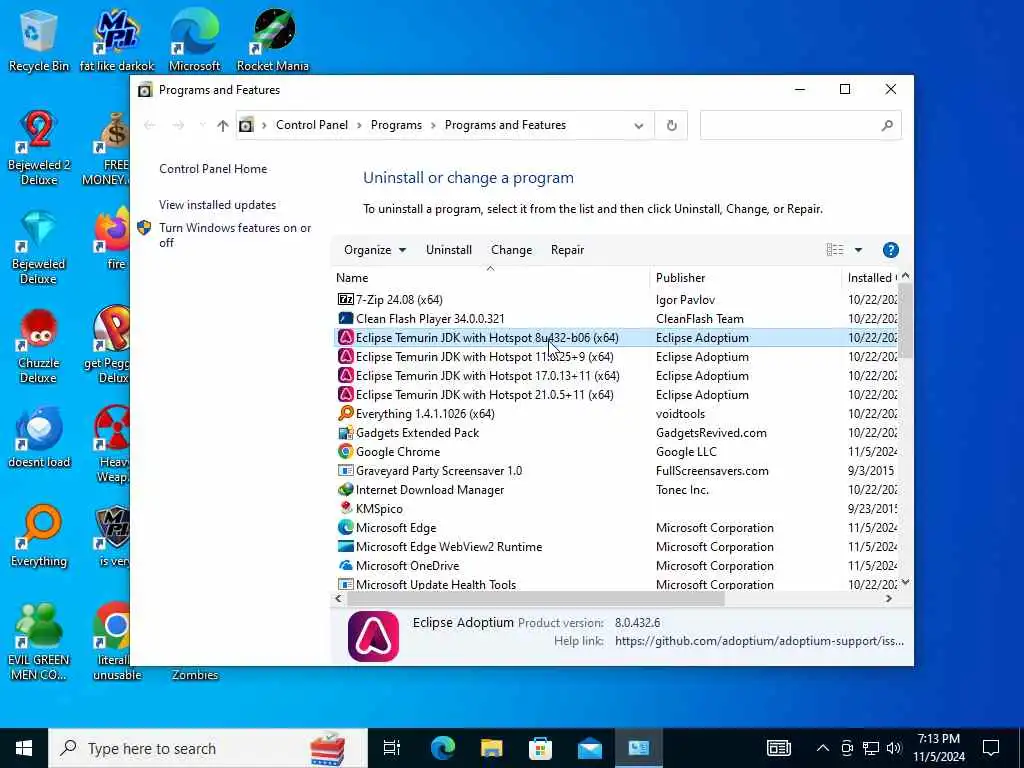The width and height of the screenshot is (1024, 768).
Task: Expand the address bar history dropdown
Action: coord(639,125)
